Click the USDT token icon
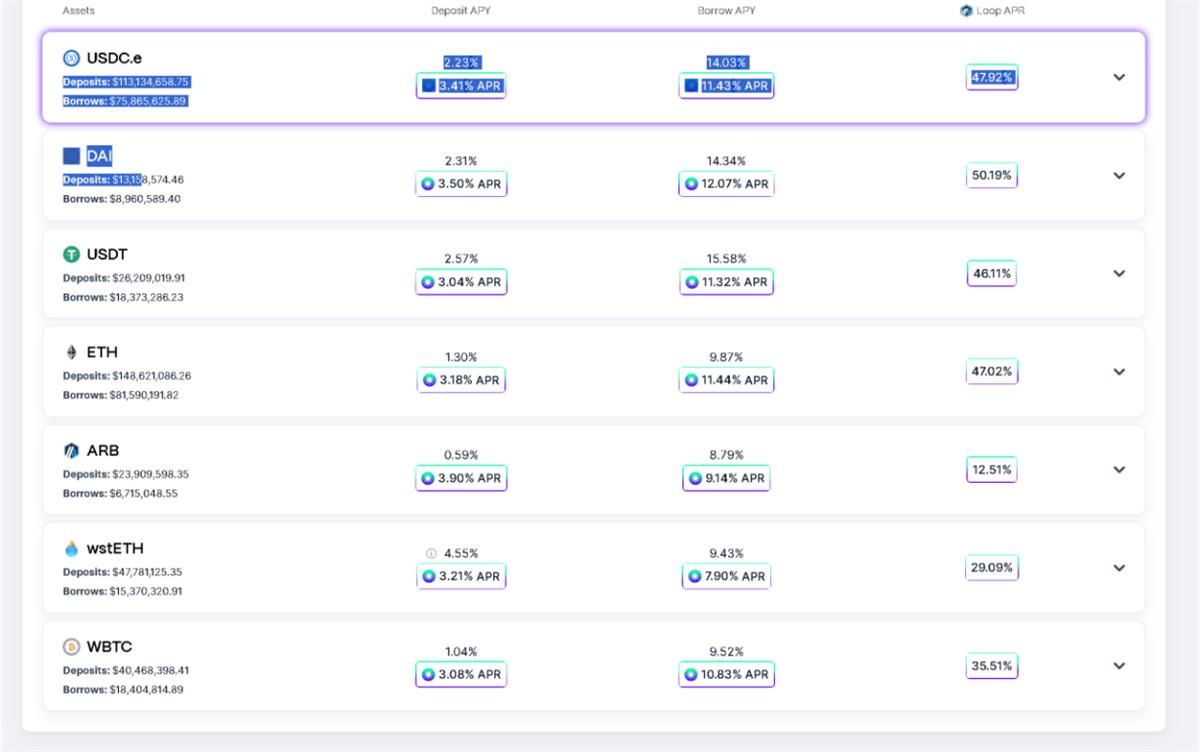Screen dimensions: 1200x752 pyautogui.click(x=71, y=255)
